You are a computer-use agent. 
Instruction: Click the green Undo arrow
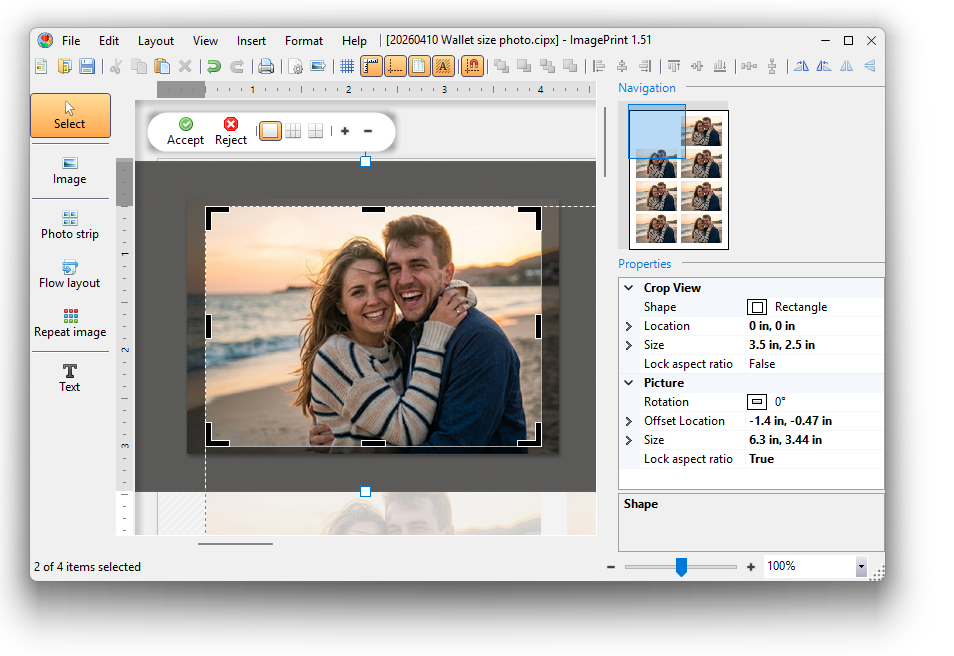214,67
